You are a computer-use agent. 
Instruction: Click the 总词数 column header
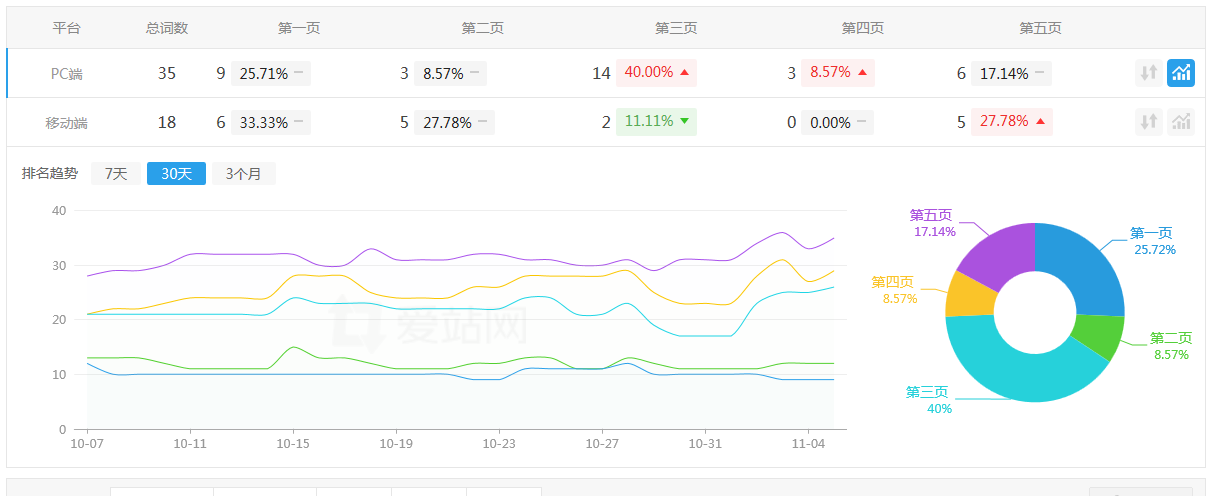tap(167, 28)
